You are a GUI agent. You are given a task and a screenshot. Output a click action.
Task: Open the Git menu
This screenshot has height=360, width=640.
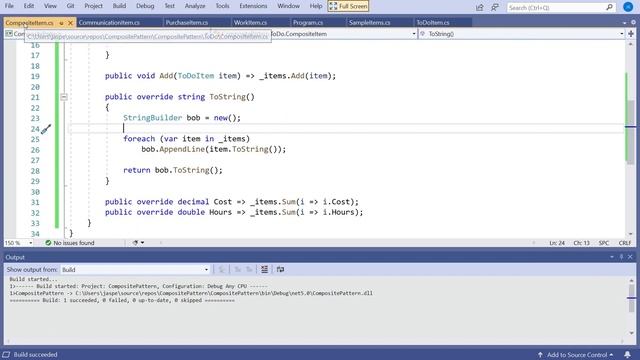pos(70,6)
